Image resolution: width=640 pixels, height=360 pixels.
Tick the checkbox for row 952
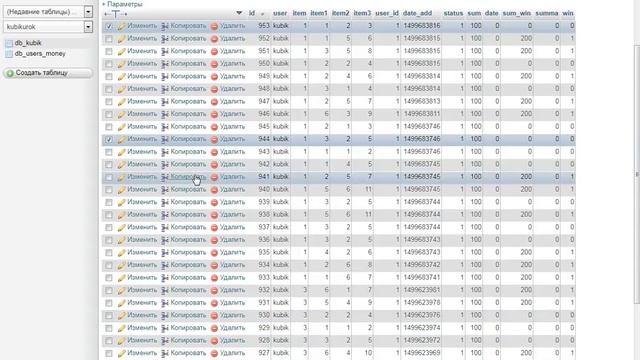point(109,39)
